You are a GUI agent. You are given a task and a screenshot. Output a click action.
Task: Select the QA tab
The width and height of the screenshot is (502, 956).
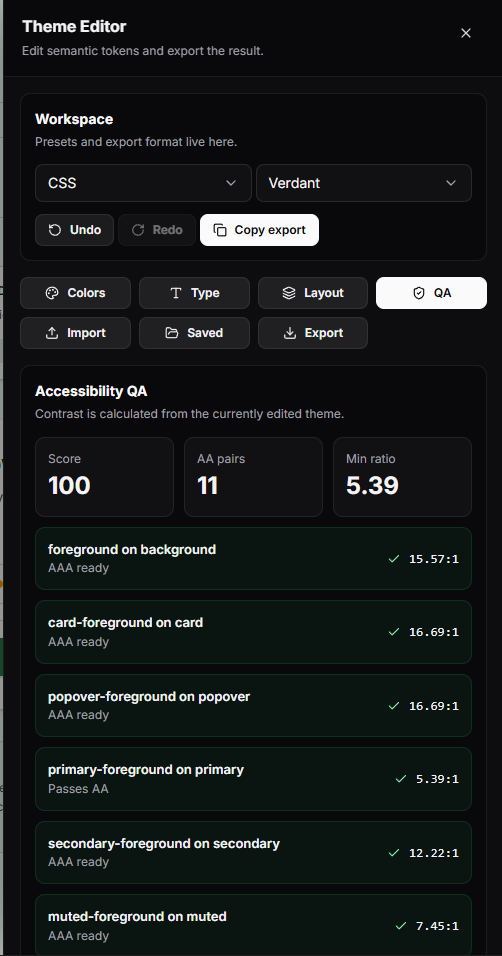(431, 293)
